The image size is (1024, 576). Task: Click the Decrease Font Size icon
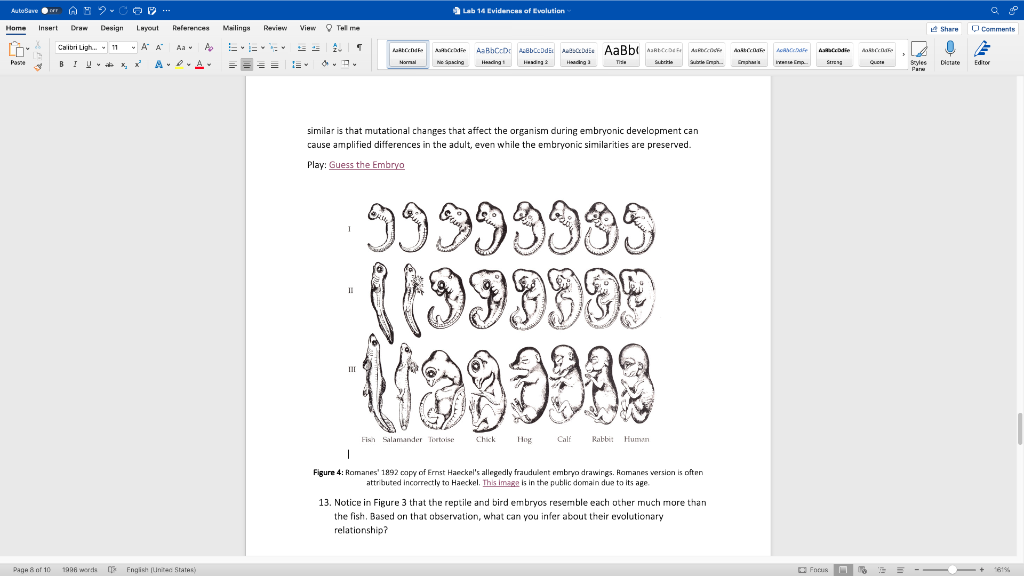(x=159, y=47)
